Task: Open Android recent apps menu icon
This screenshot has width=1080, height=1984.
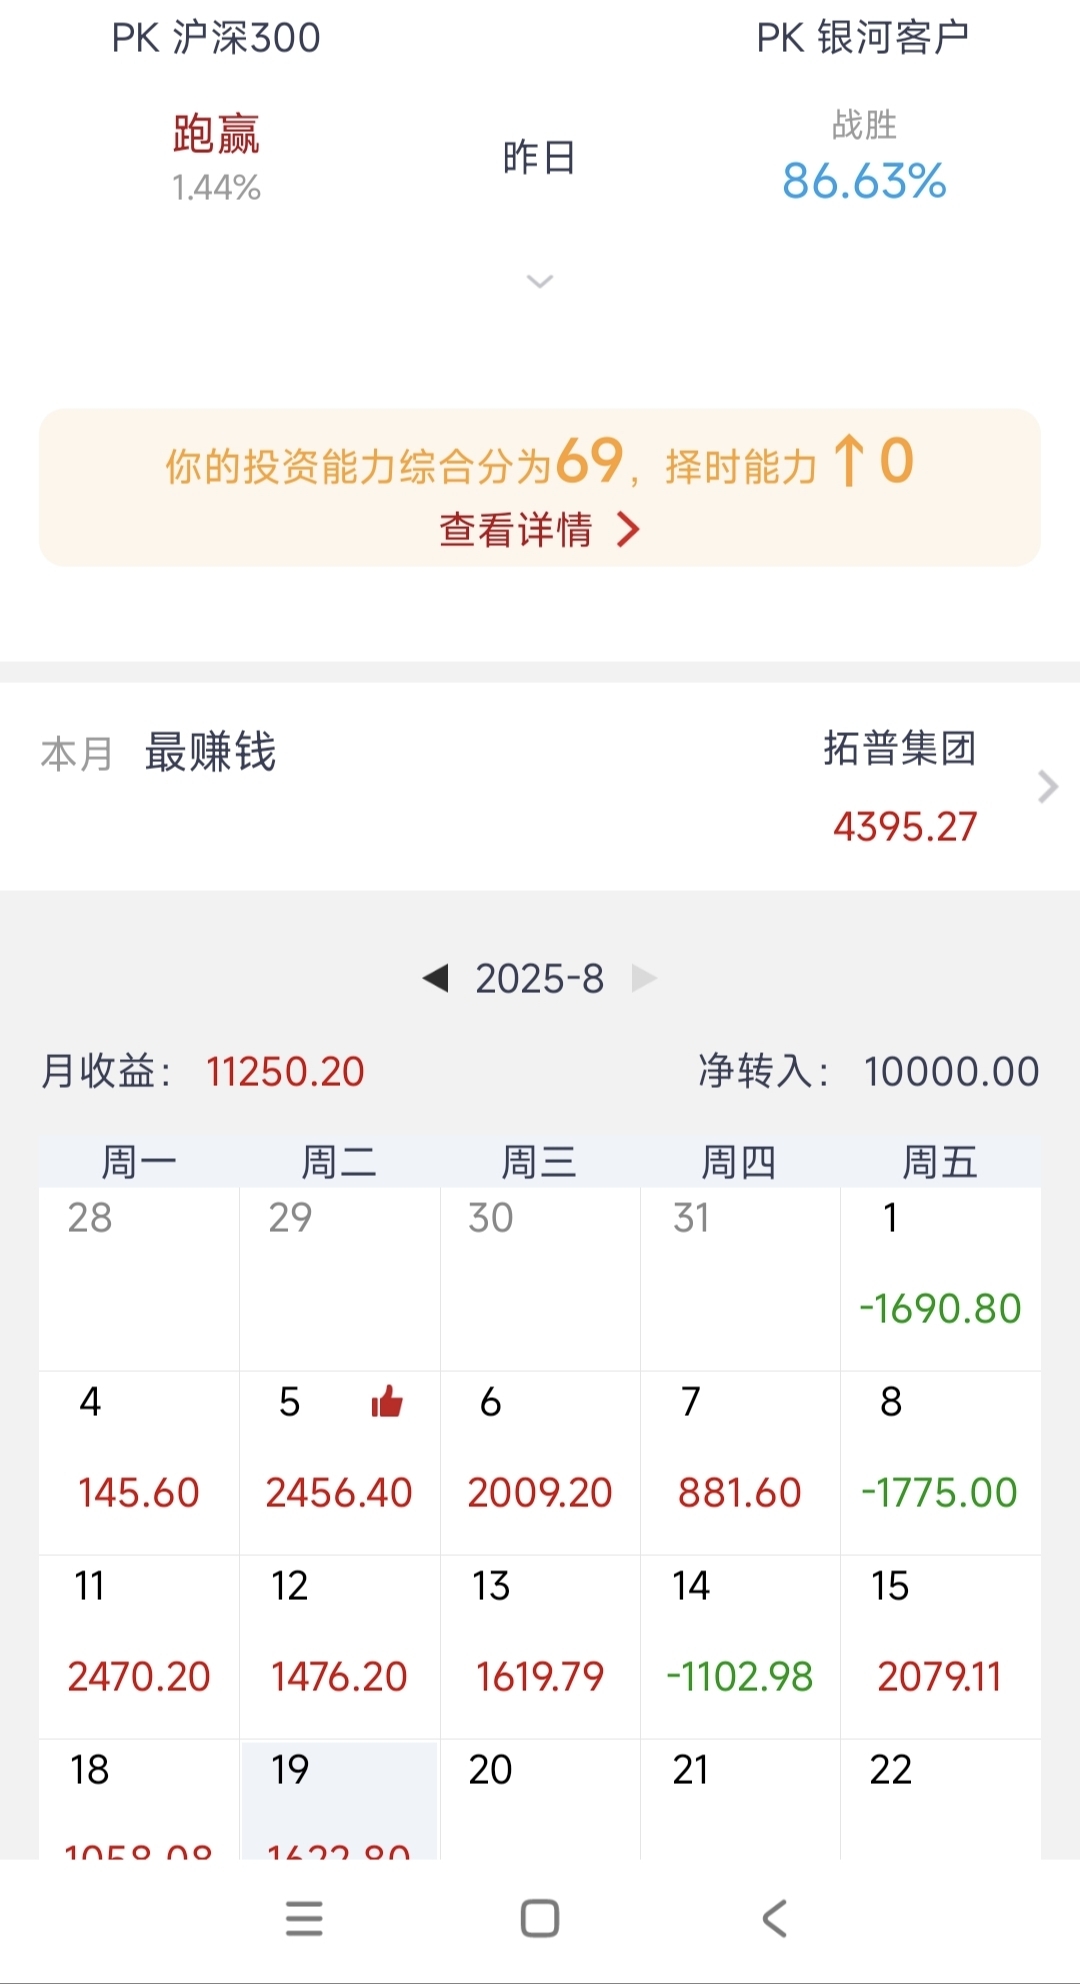Action: (x=304, y=1918)
